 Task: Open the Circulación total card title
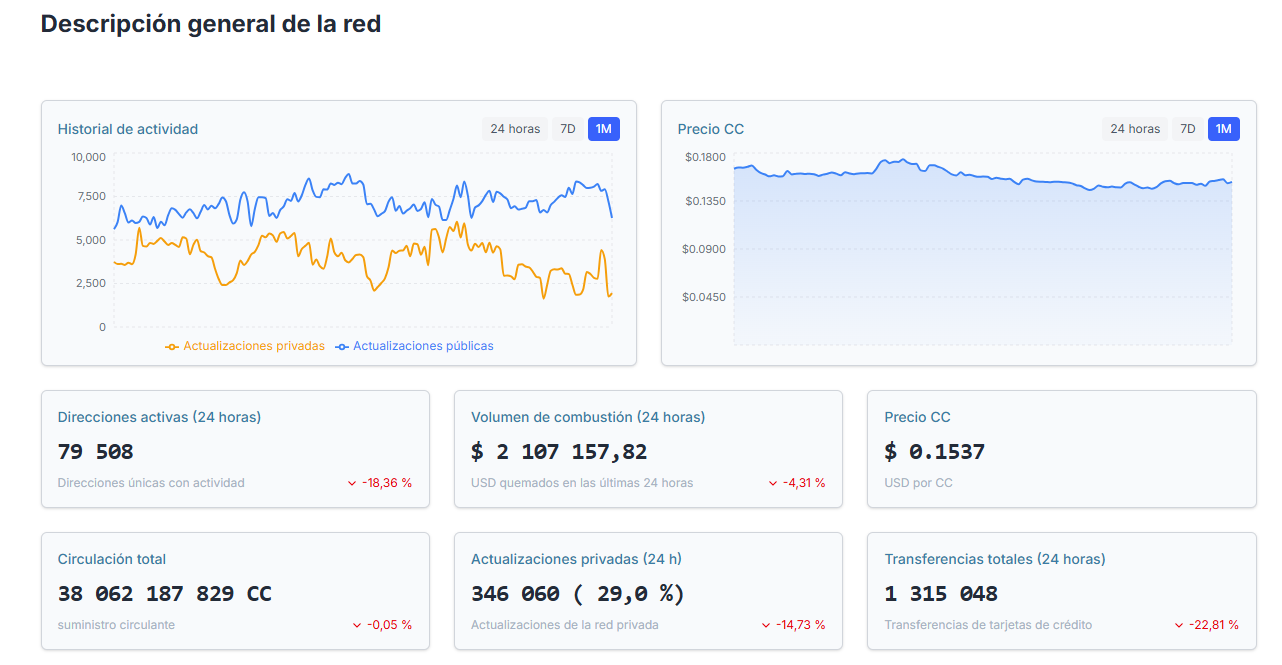[112, 559]
